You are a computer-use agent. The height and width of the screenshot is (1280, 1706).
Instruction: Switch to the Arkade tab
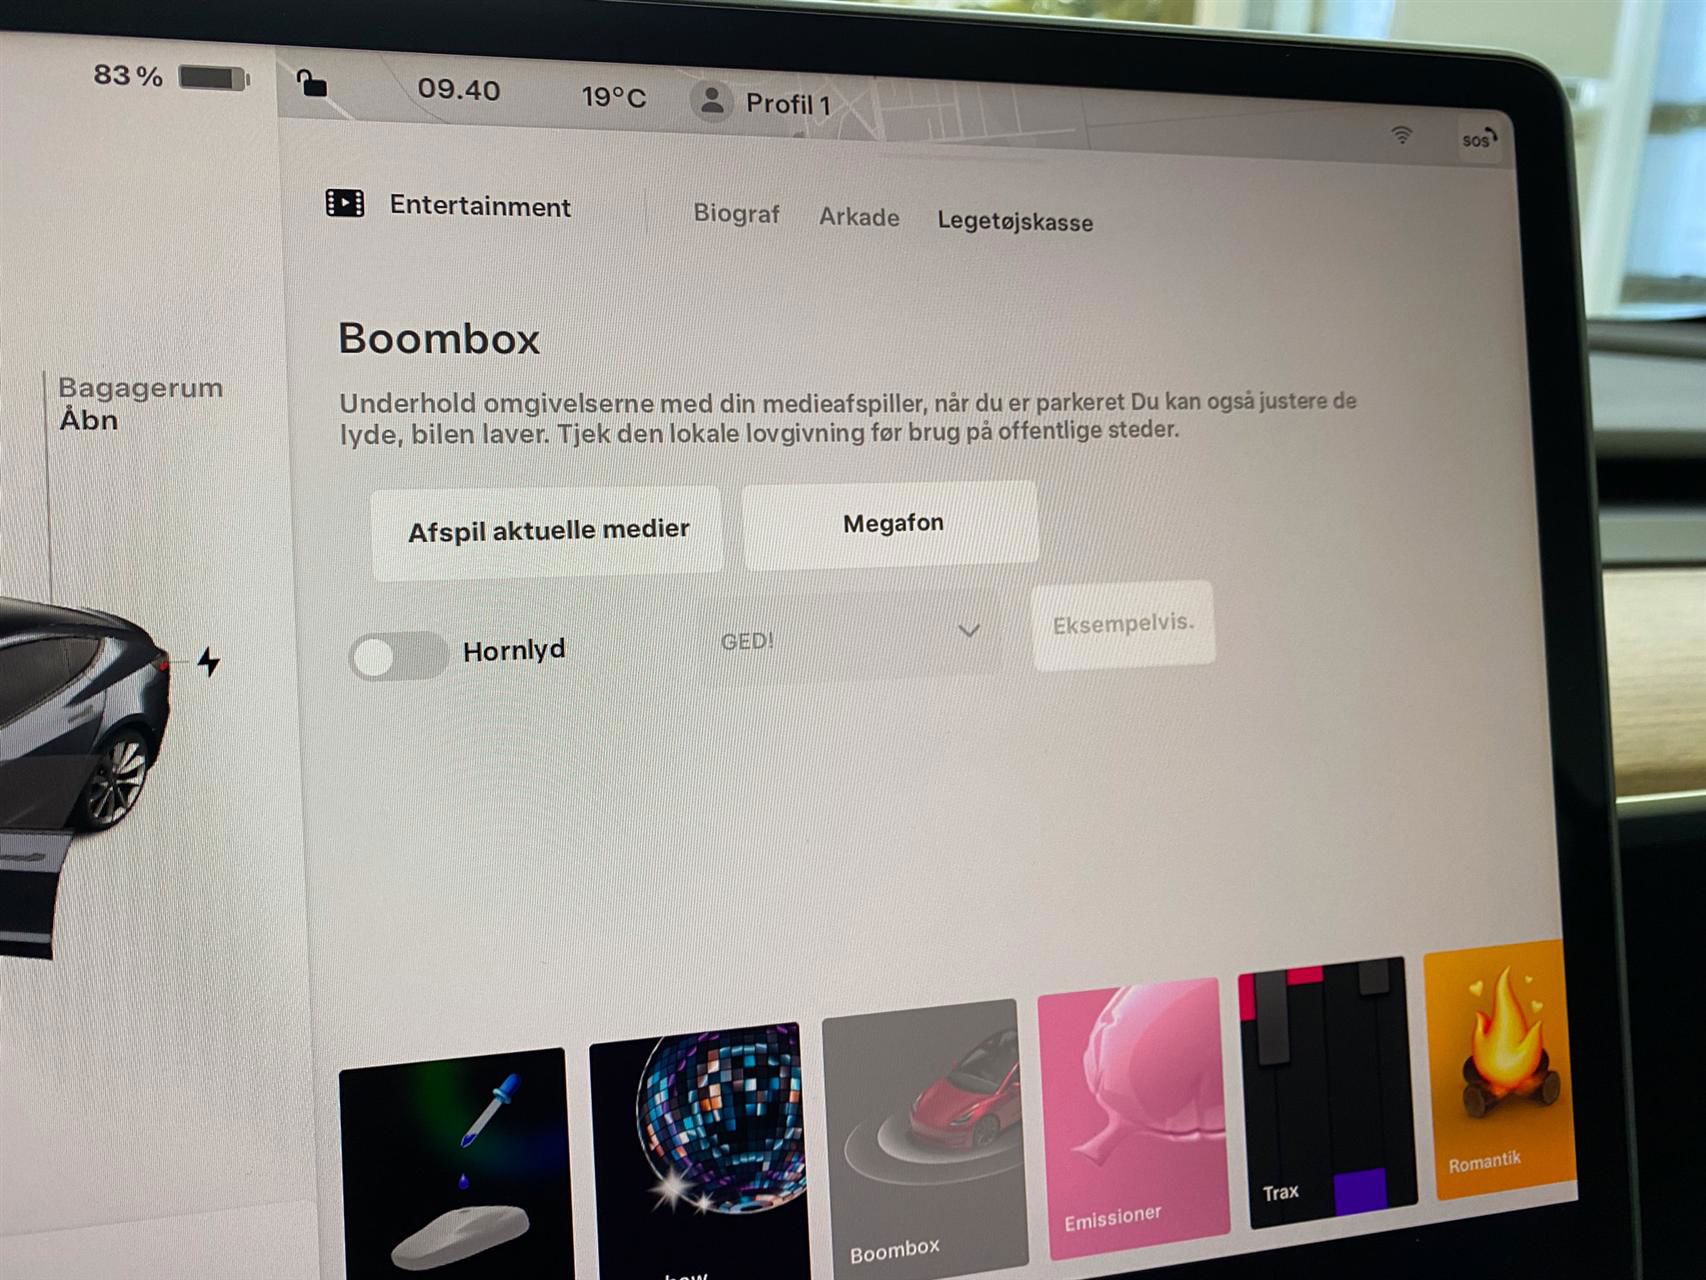click(859, 217)
